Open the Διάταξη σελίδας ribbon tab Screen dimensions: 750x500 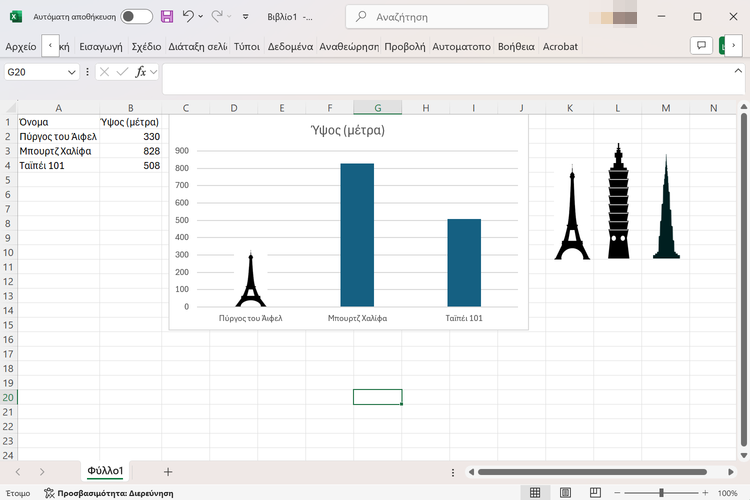tap(198, 46)
